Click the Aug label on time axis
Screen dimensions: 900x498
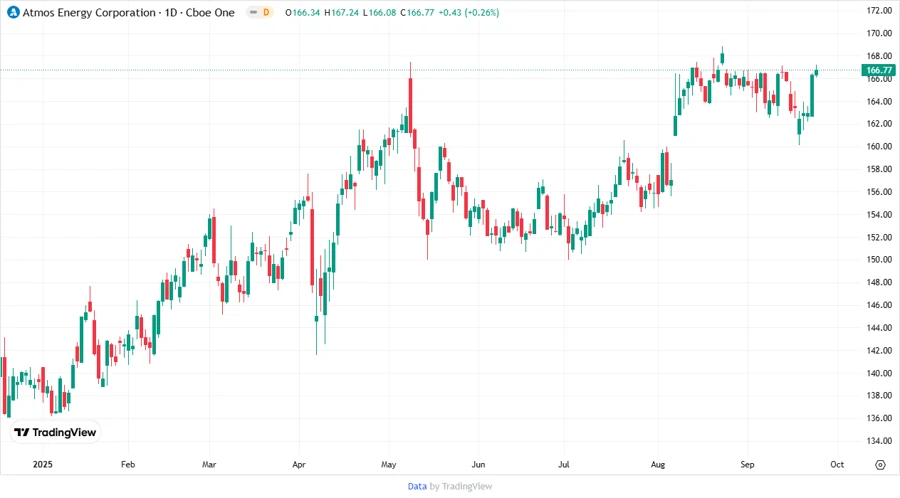(x=658, y=464)
